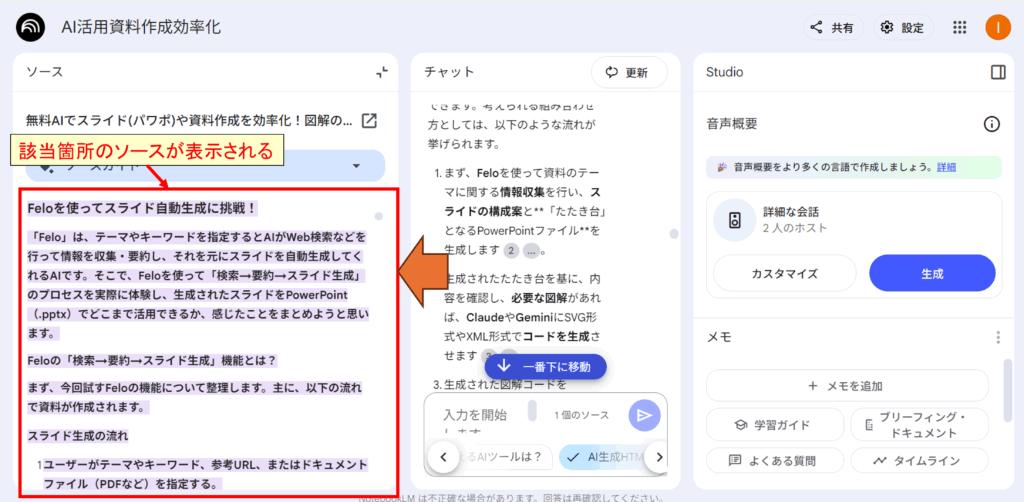This screenshot has width=1024, height=502.
Task: Click the speaker icon for 詳細な会話
Action: click(x=735, y=220)
